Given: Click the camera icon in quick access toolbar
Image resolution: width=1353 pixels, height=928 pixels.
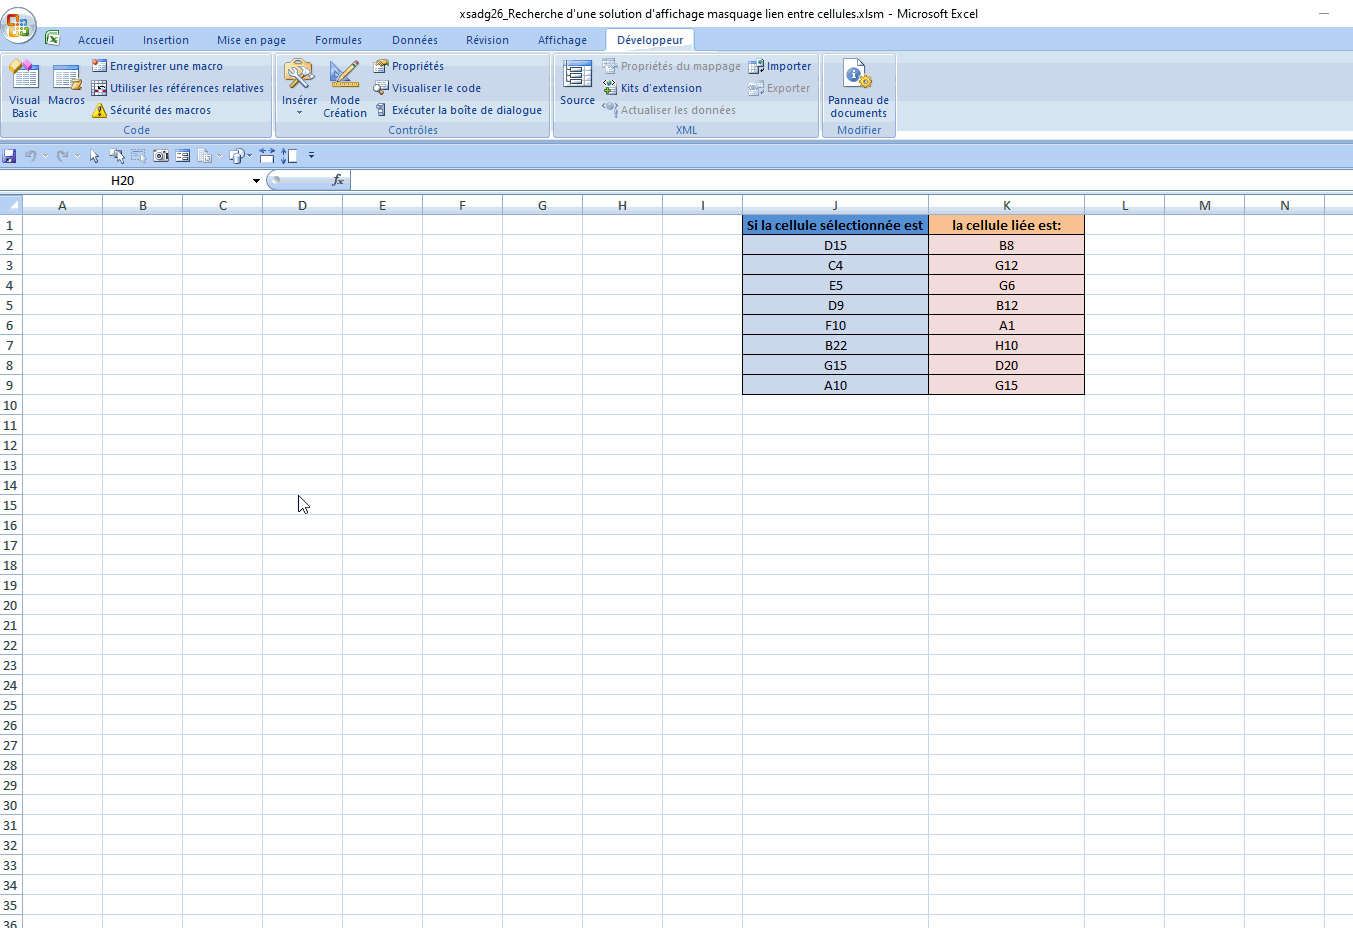Looking at the screenshot, I should pyautogui.click(x=161, y=156).
